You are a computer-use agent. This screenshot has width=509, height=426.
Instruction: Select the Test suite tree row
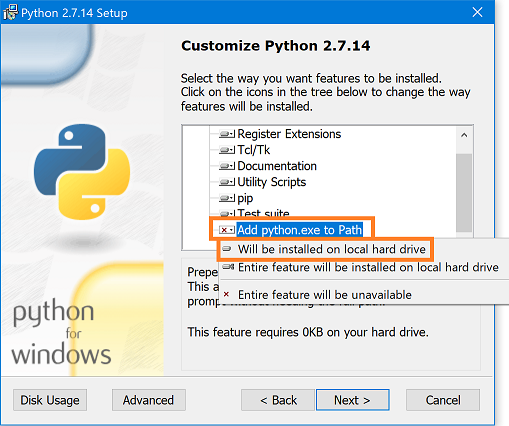[263, 213]
